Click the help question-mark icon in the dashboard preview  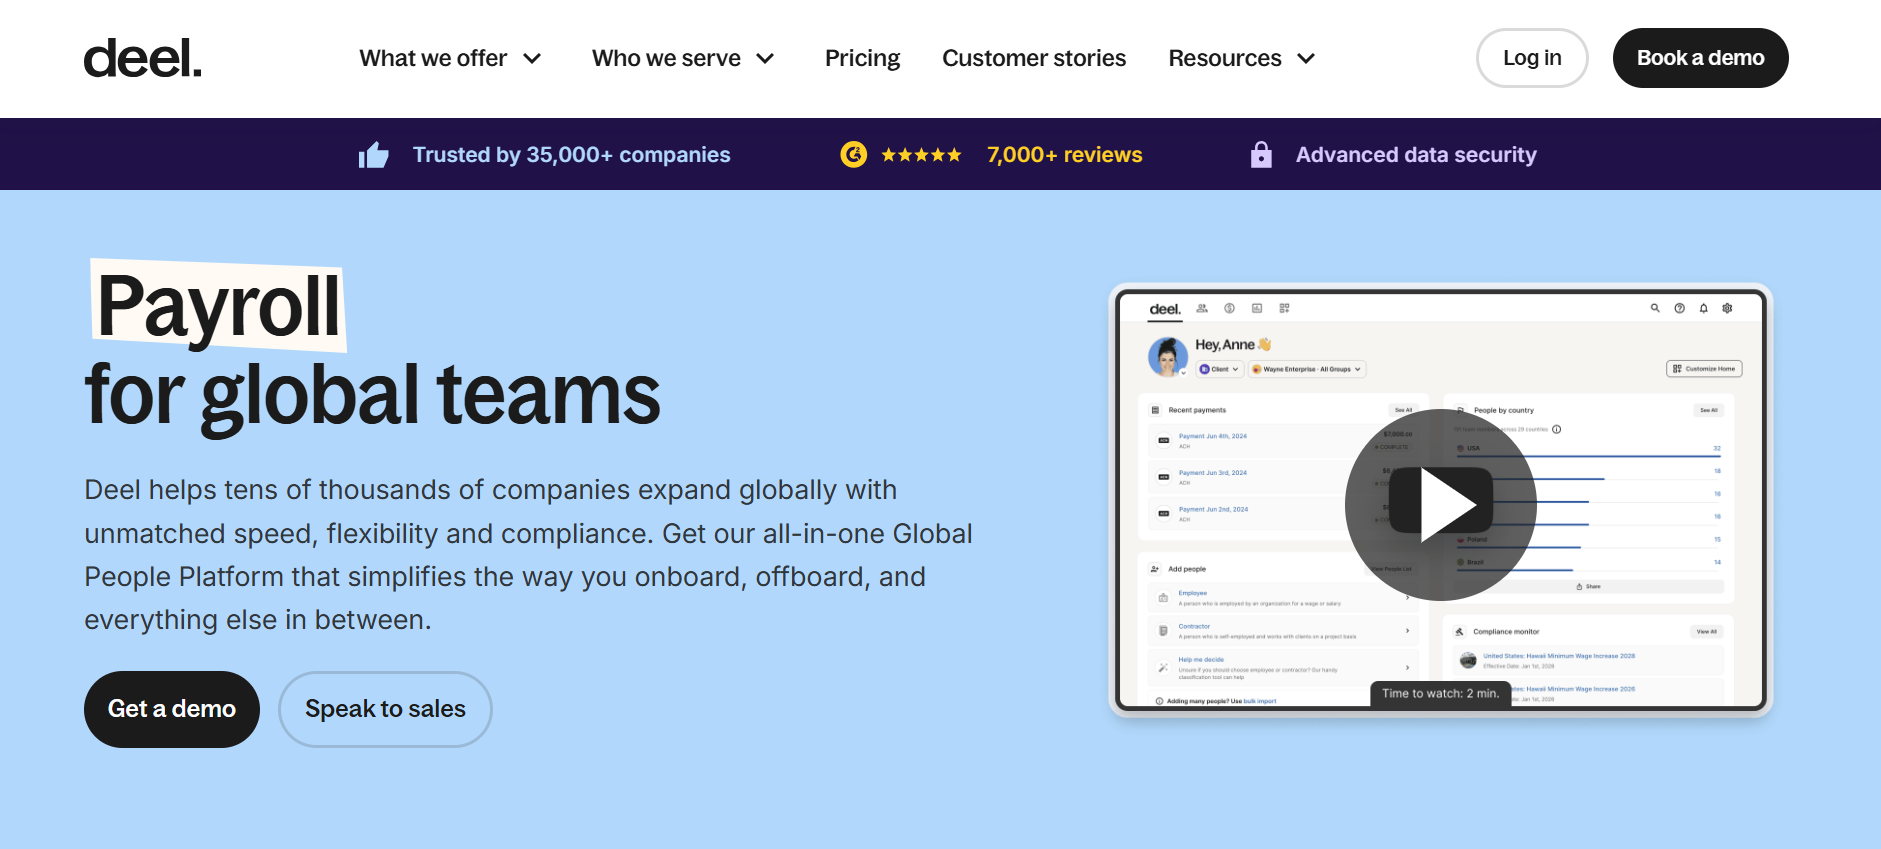click(1679, 308)
